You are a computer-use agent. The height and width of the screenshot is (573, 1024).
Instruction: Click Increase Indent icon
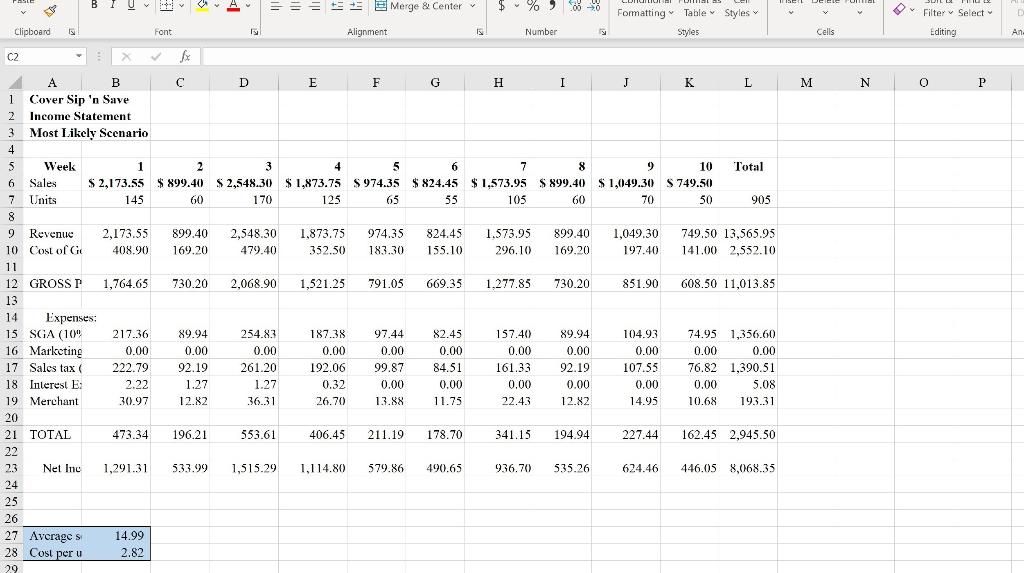point(356,6)
